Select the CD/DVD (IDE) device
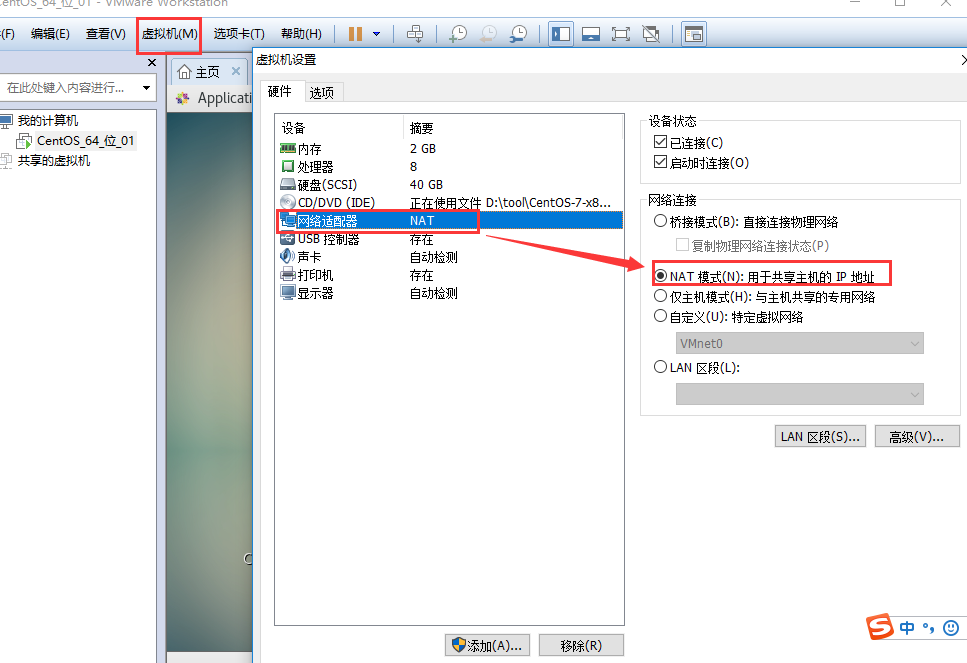The height and width of the screenshot is (663, 967). [x=449, y=202]
